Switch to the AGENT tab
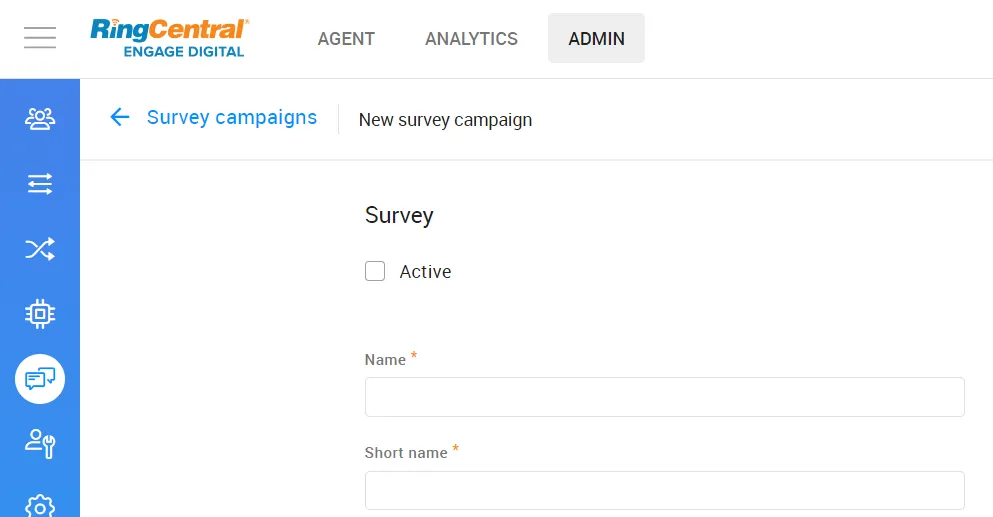The image size is (993, 517). coord(346,39)
